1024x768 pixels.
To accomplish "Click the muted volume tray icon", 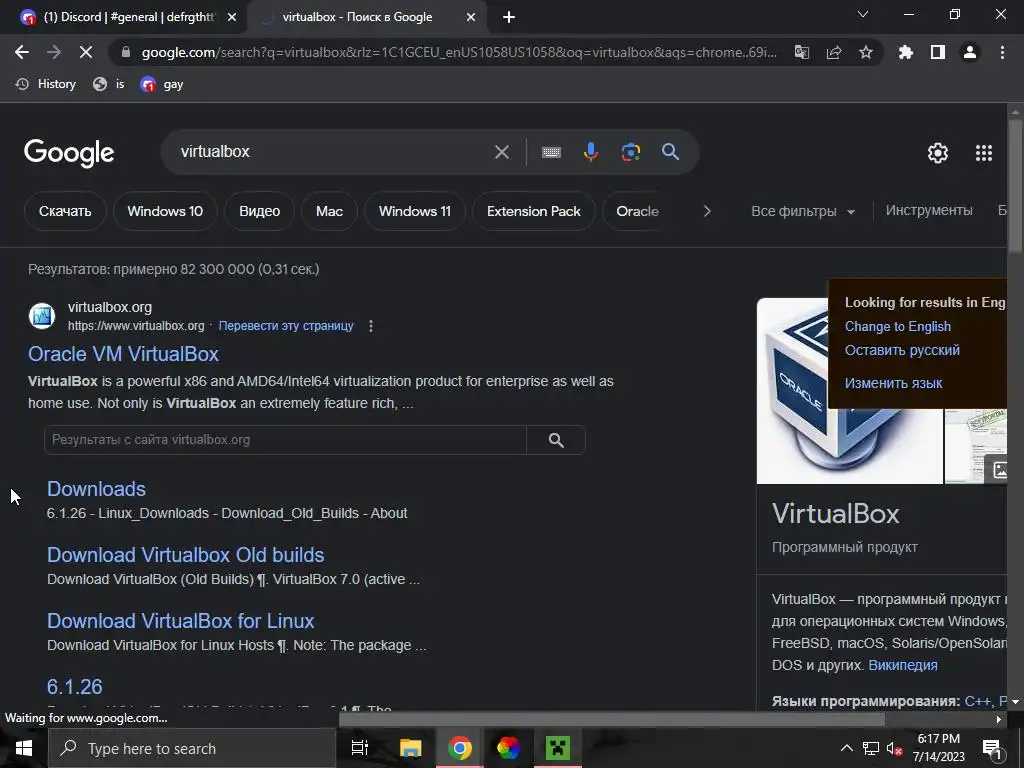I will pyautogui.click(x=894, y=748).
